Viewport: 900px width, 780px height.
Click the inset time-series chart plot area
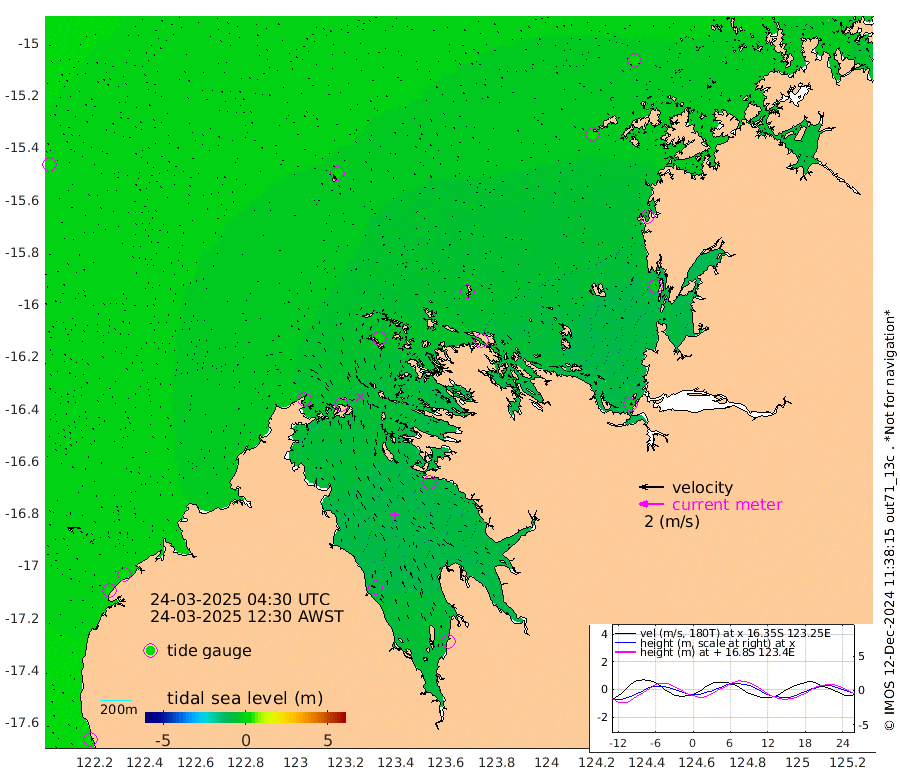(x=734, y=678)
